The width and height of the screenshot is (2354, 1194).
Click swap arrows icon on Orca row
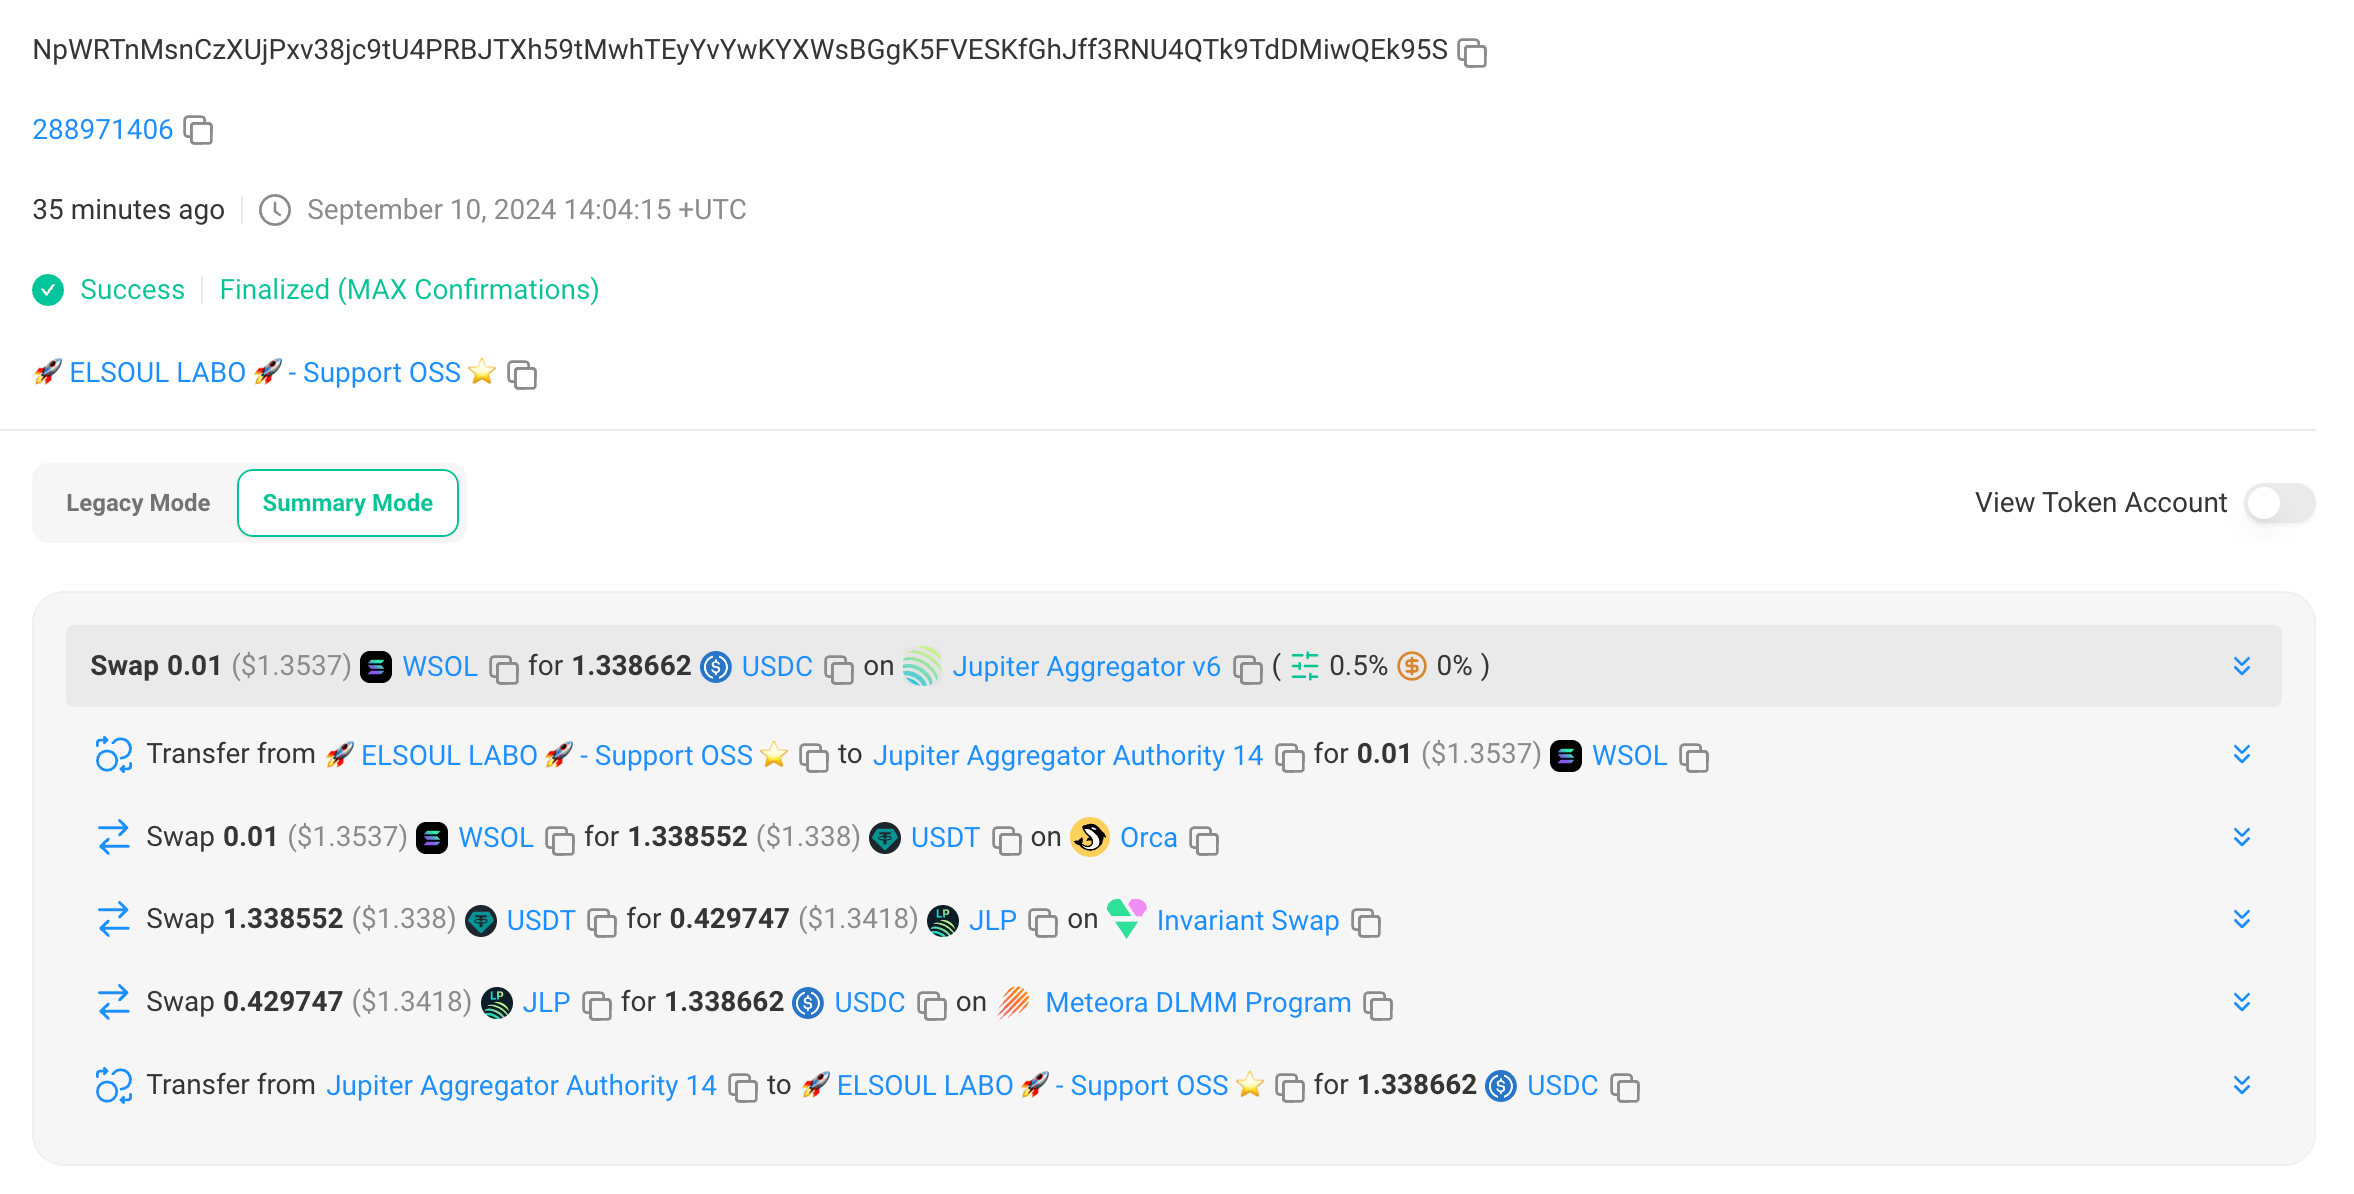coord(114,837)
